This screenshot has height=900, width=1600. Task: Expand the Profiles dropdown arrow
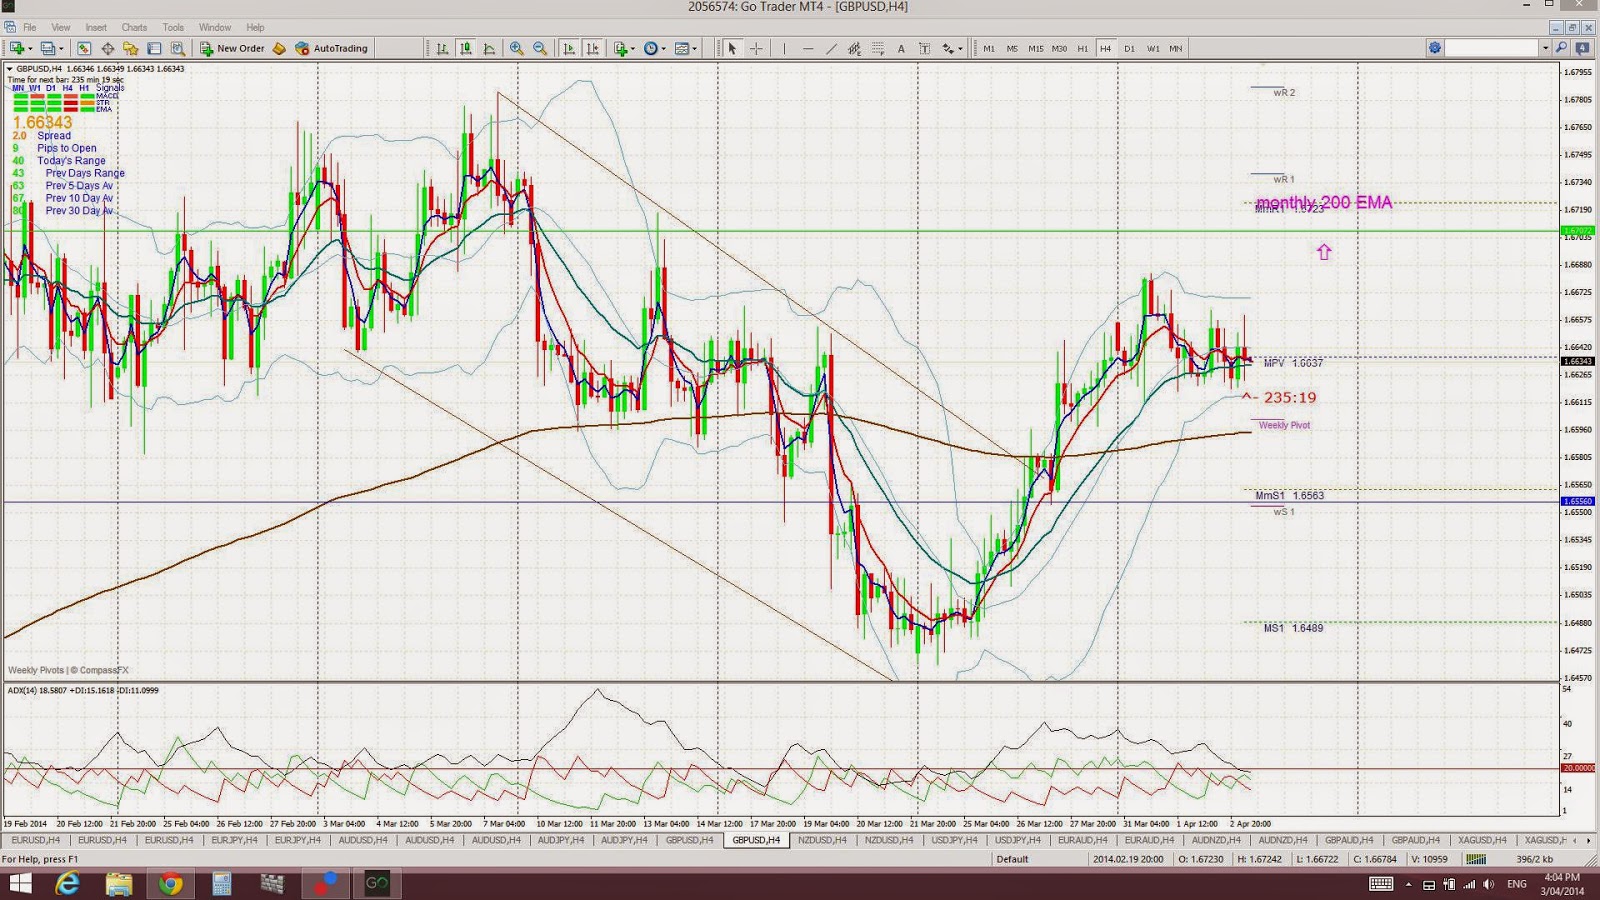tap(60, 48)
